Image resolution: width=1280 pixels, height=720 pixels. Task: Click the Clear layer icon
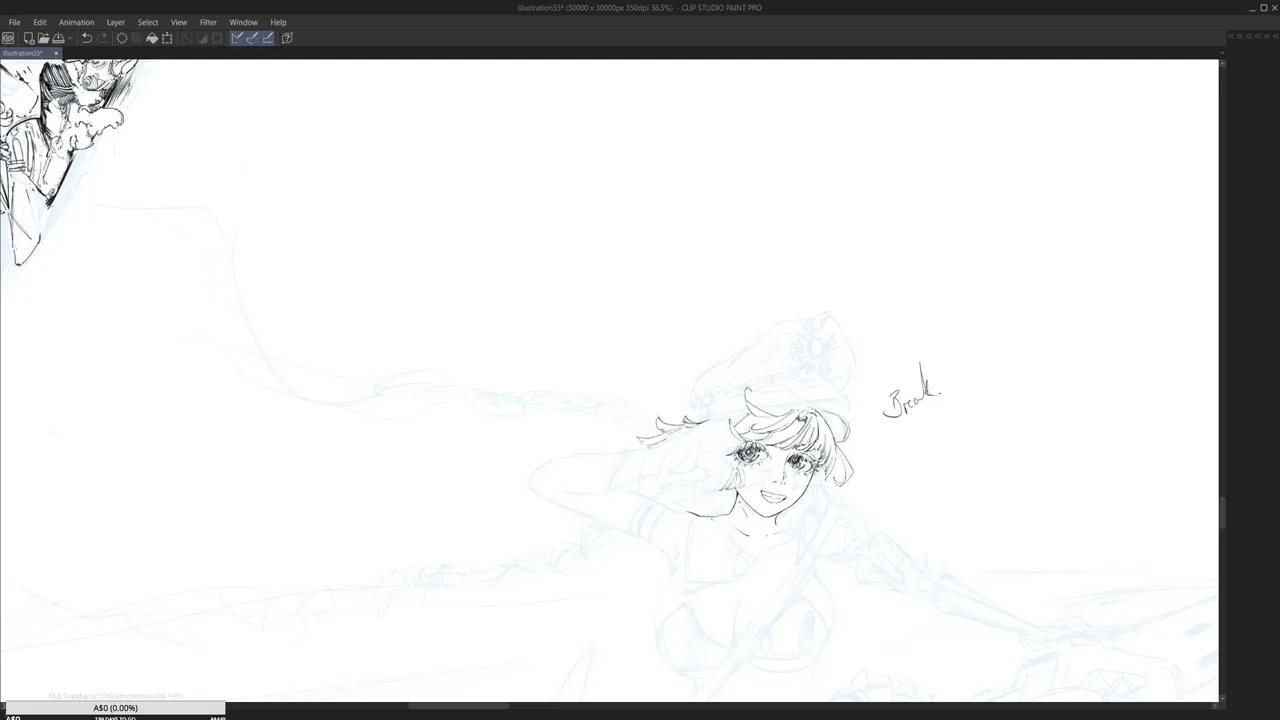[x=122, y=38]
